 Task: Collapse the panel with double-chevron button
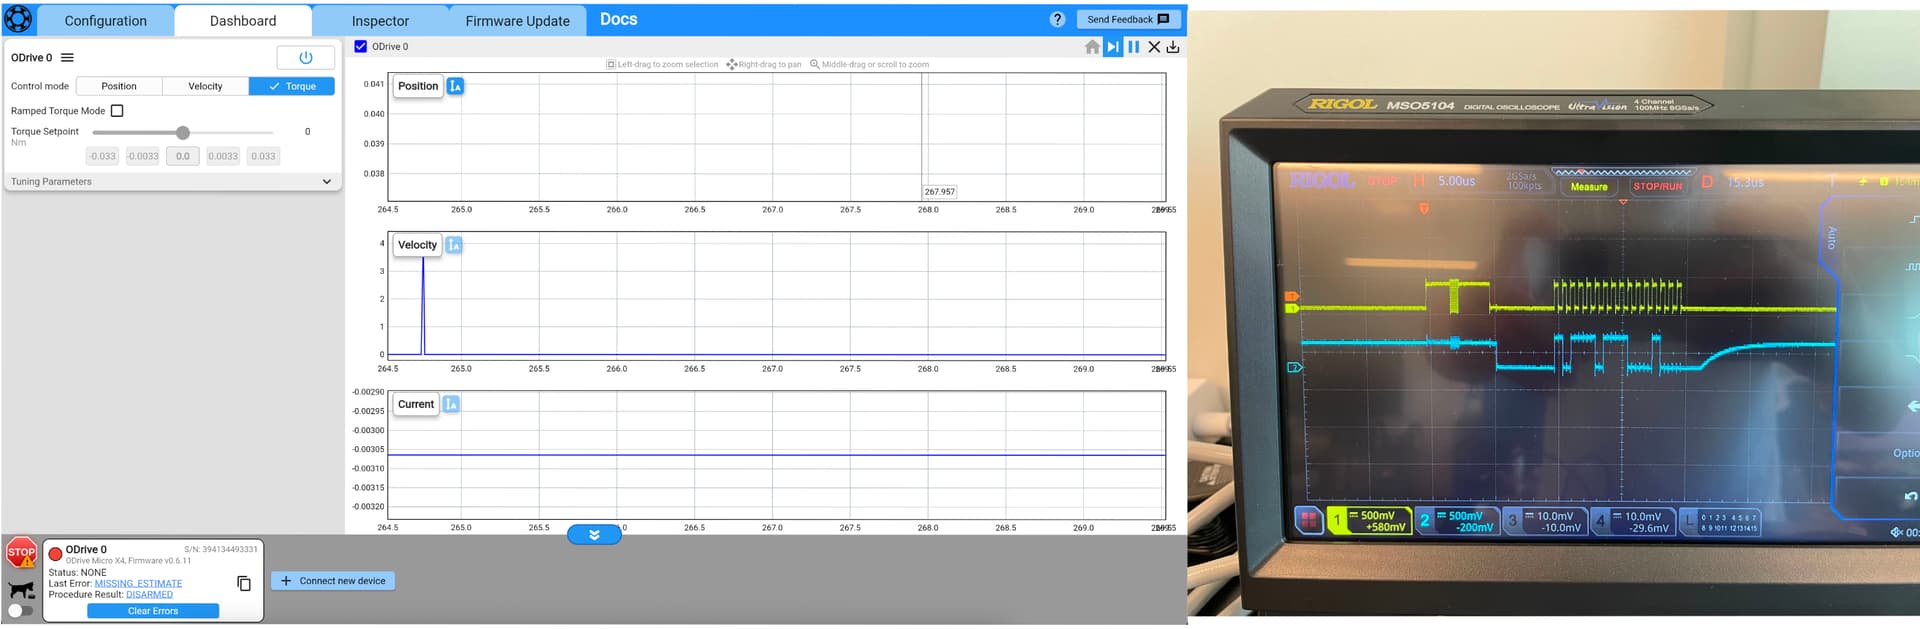coord(594,535)
